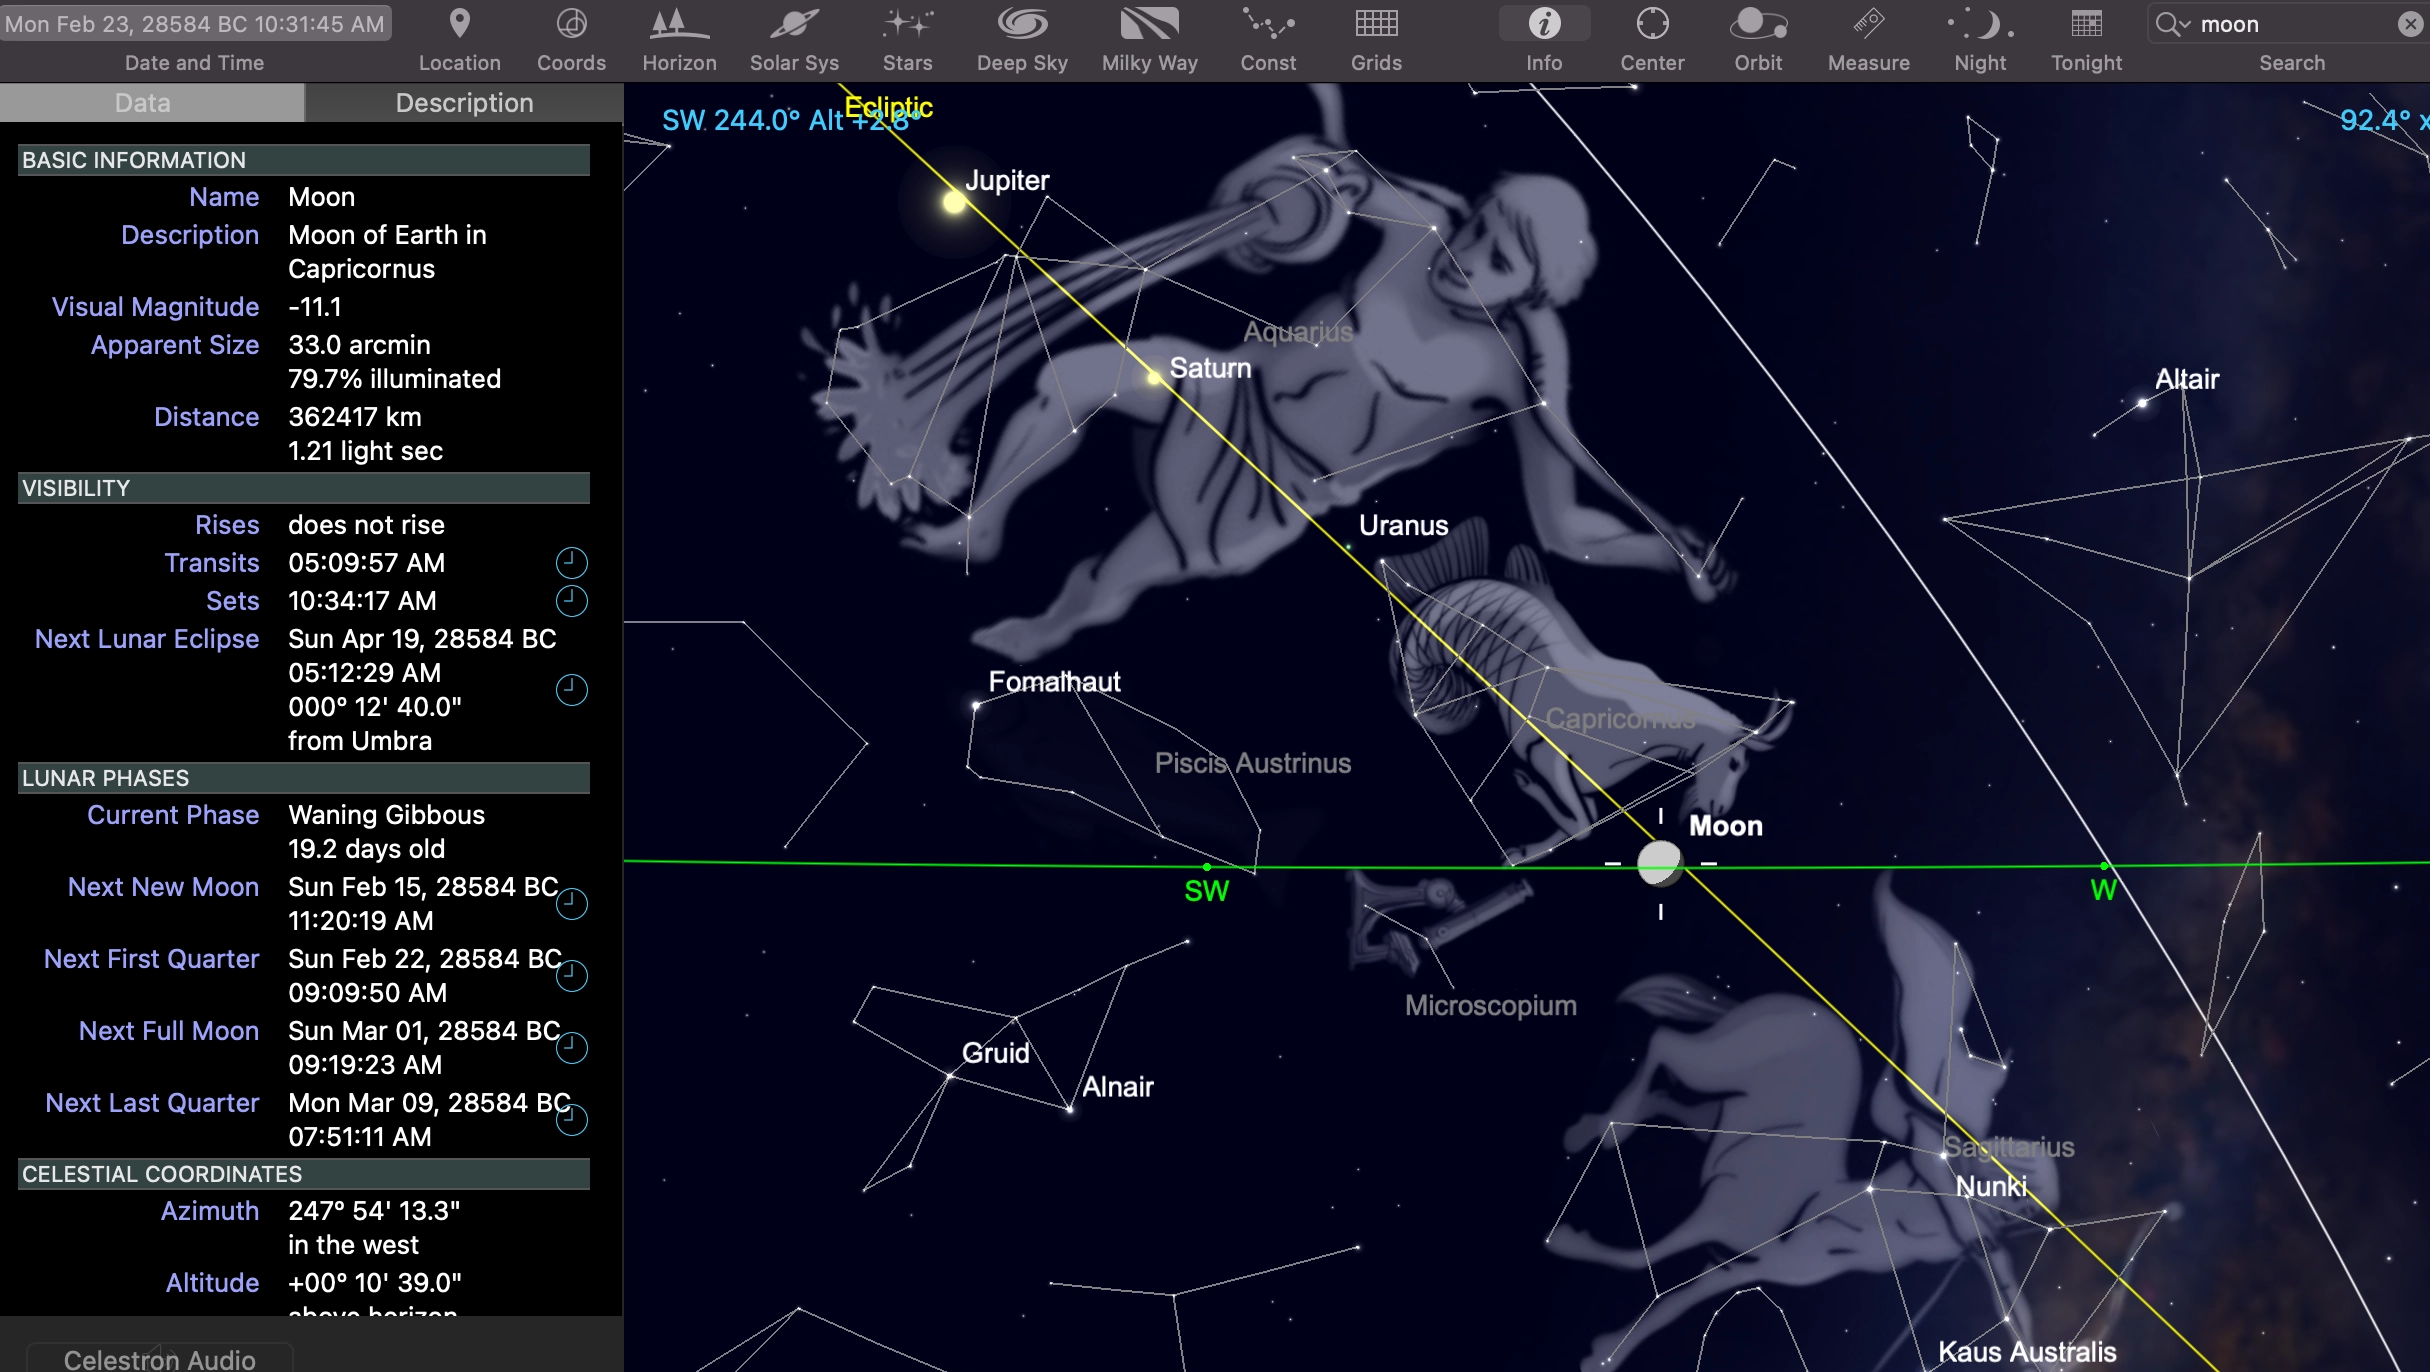Click the Const constellations icon
2430x1372 pixels.
tap(1268, 24)
